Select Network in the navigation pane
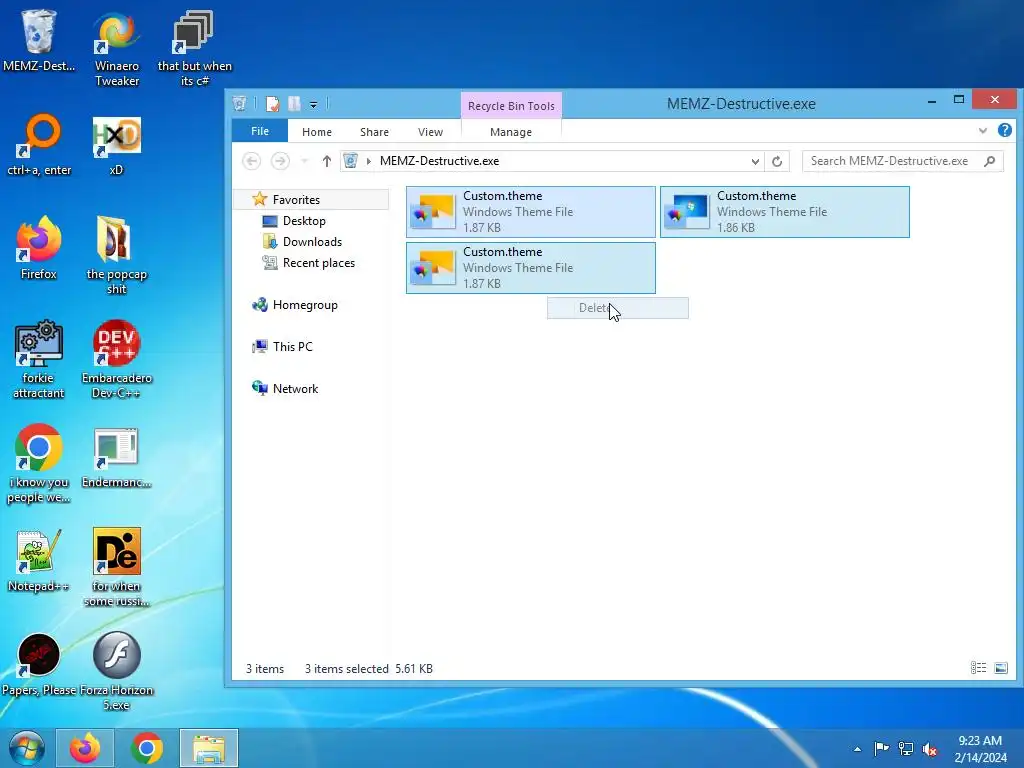 295,389
